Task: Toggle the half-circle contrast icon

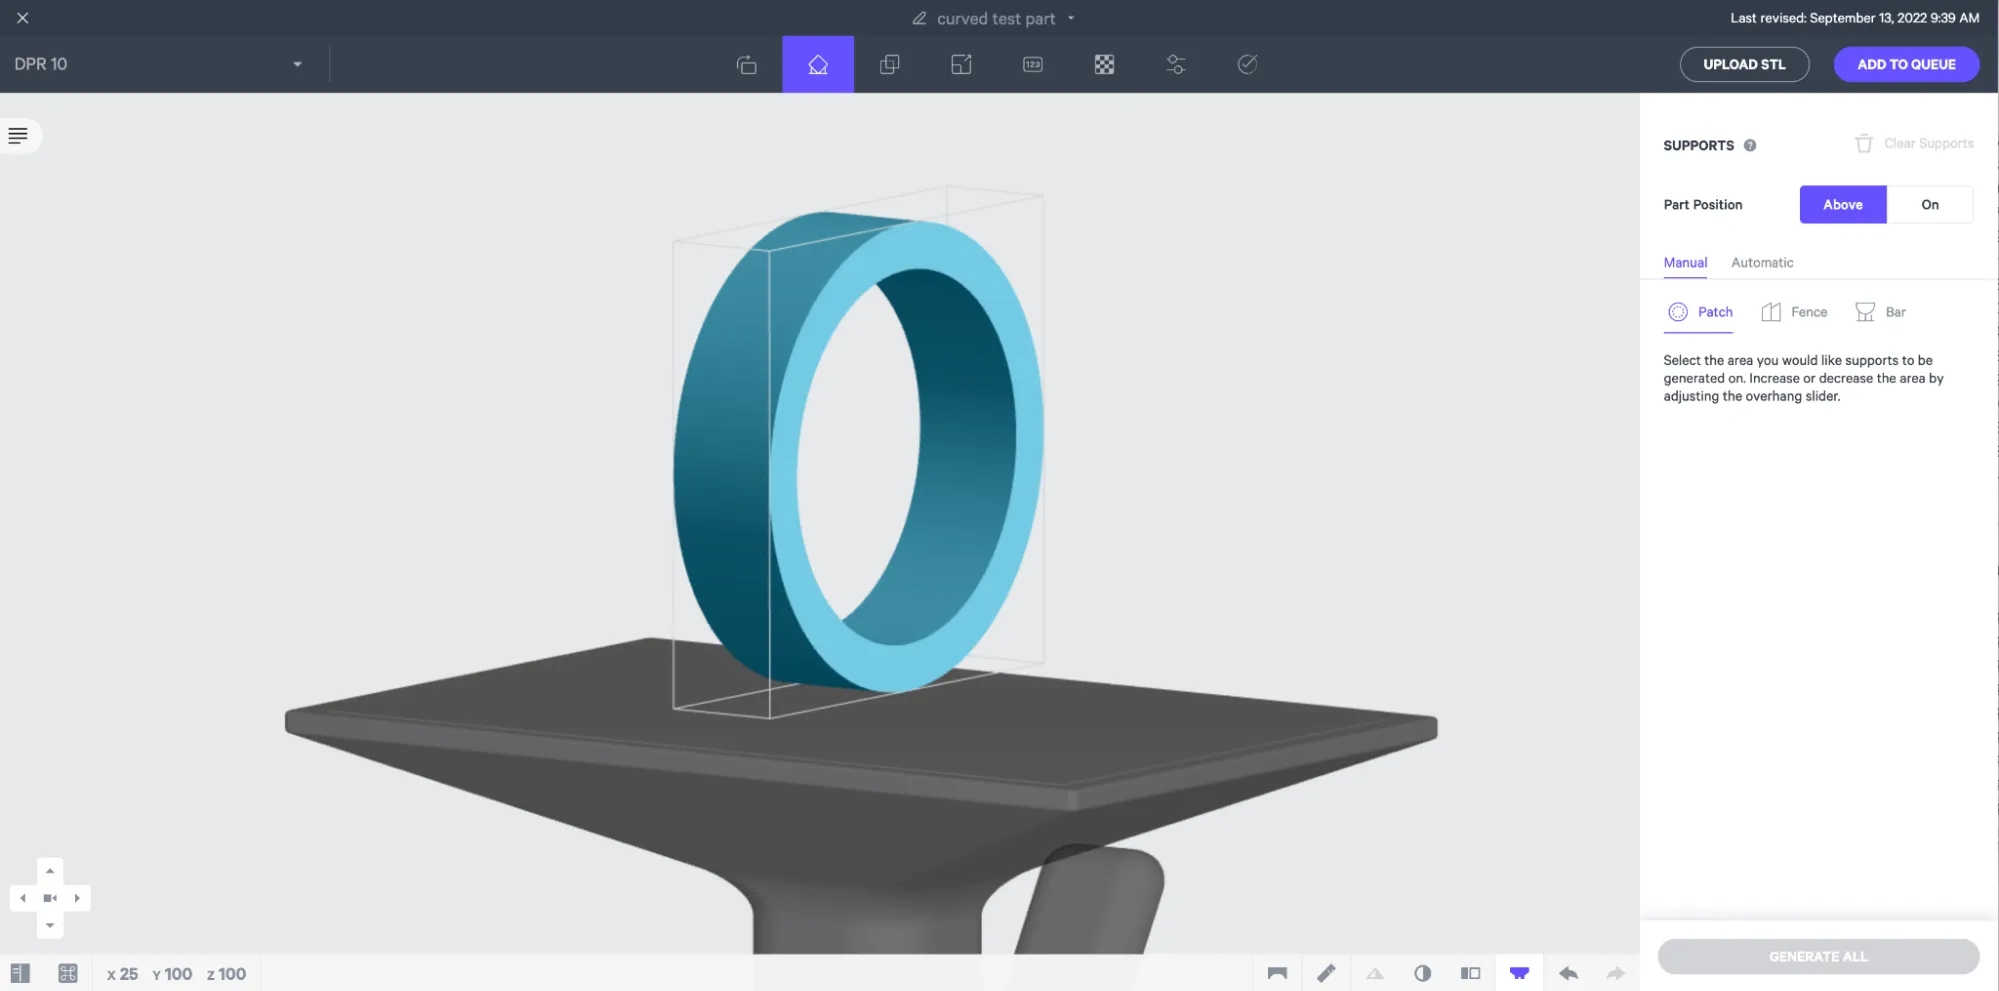Action: click(1422, 973)
